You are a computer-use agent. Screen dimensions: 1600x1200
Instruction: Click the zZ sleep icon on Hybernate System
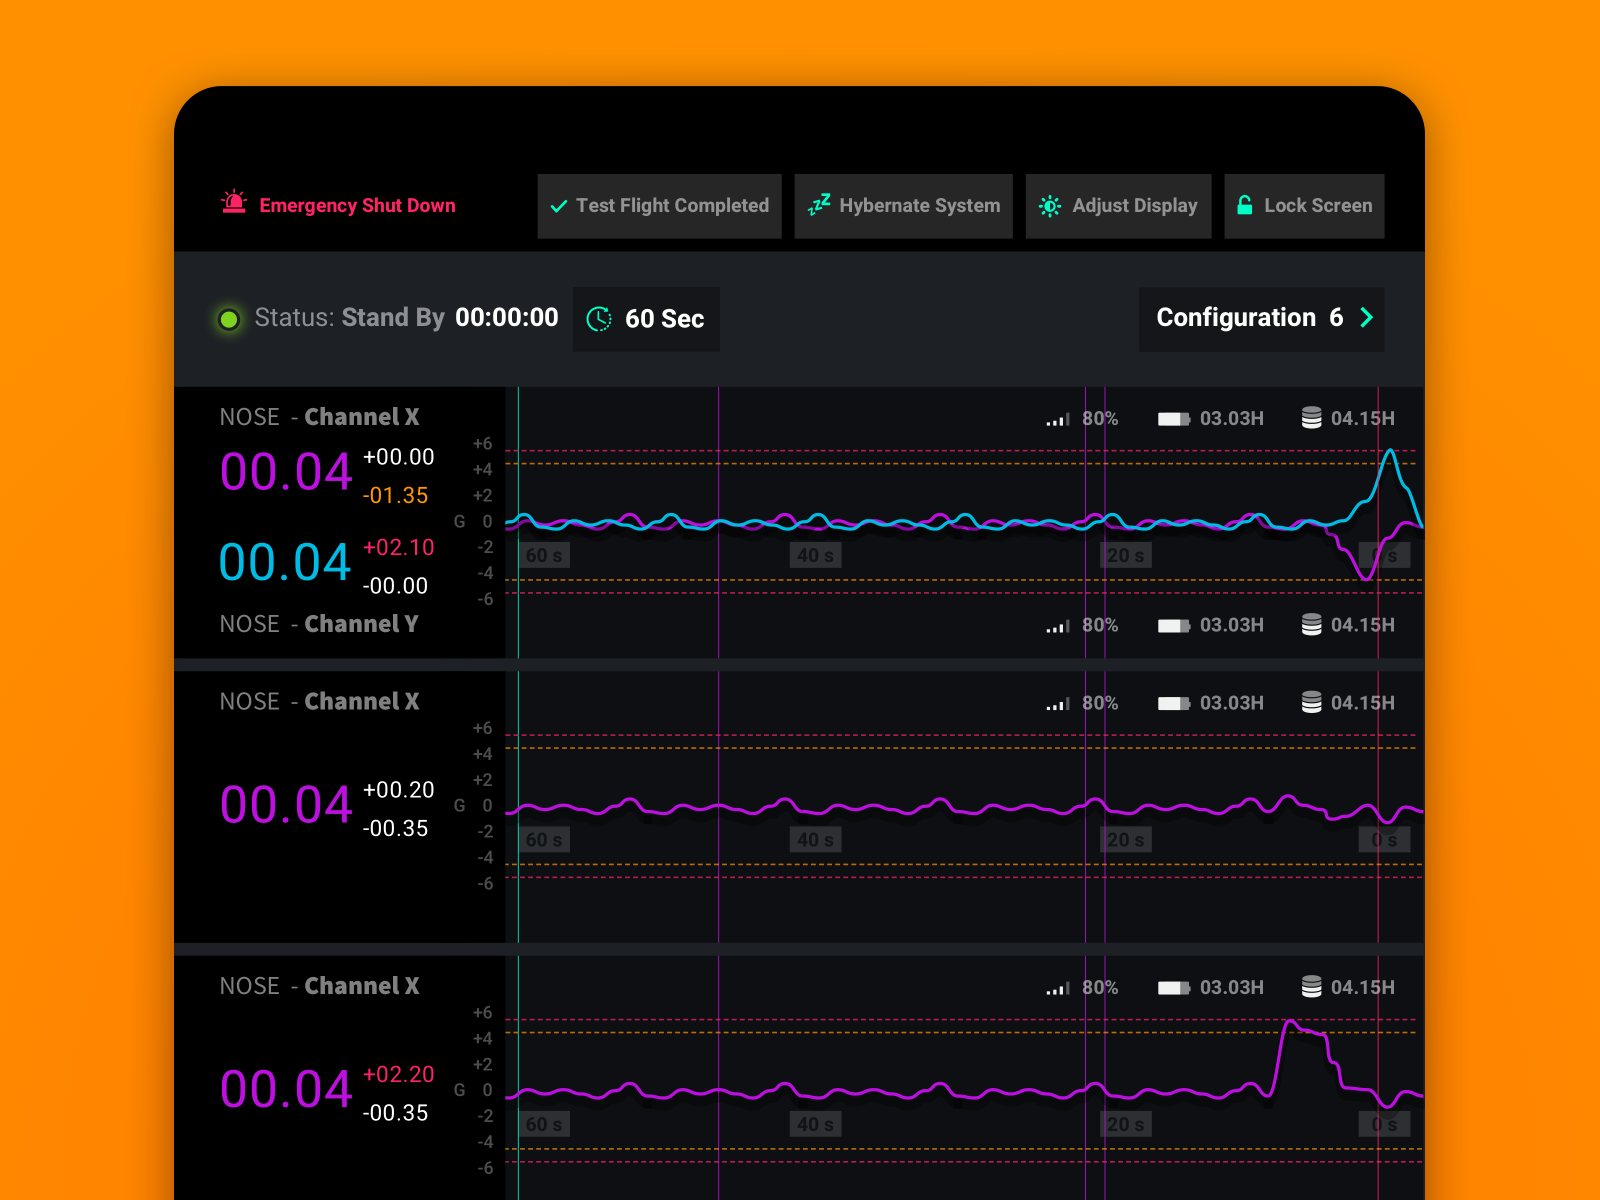pos(819,205)
